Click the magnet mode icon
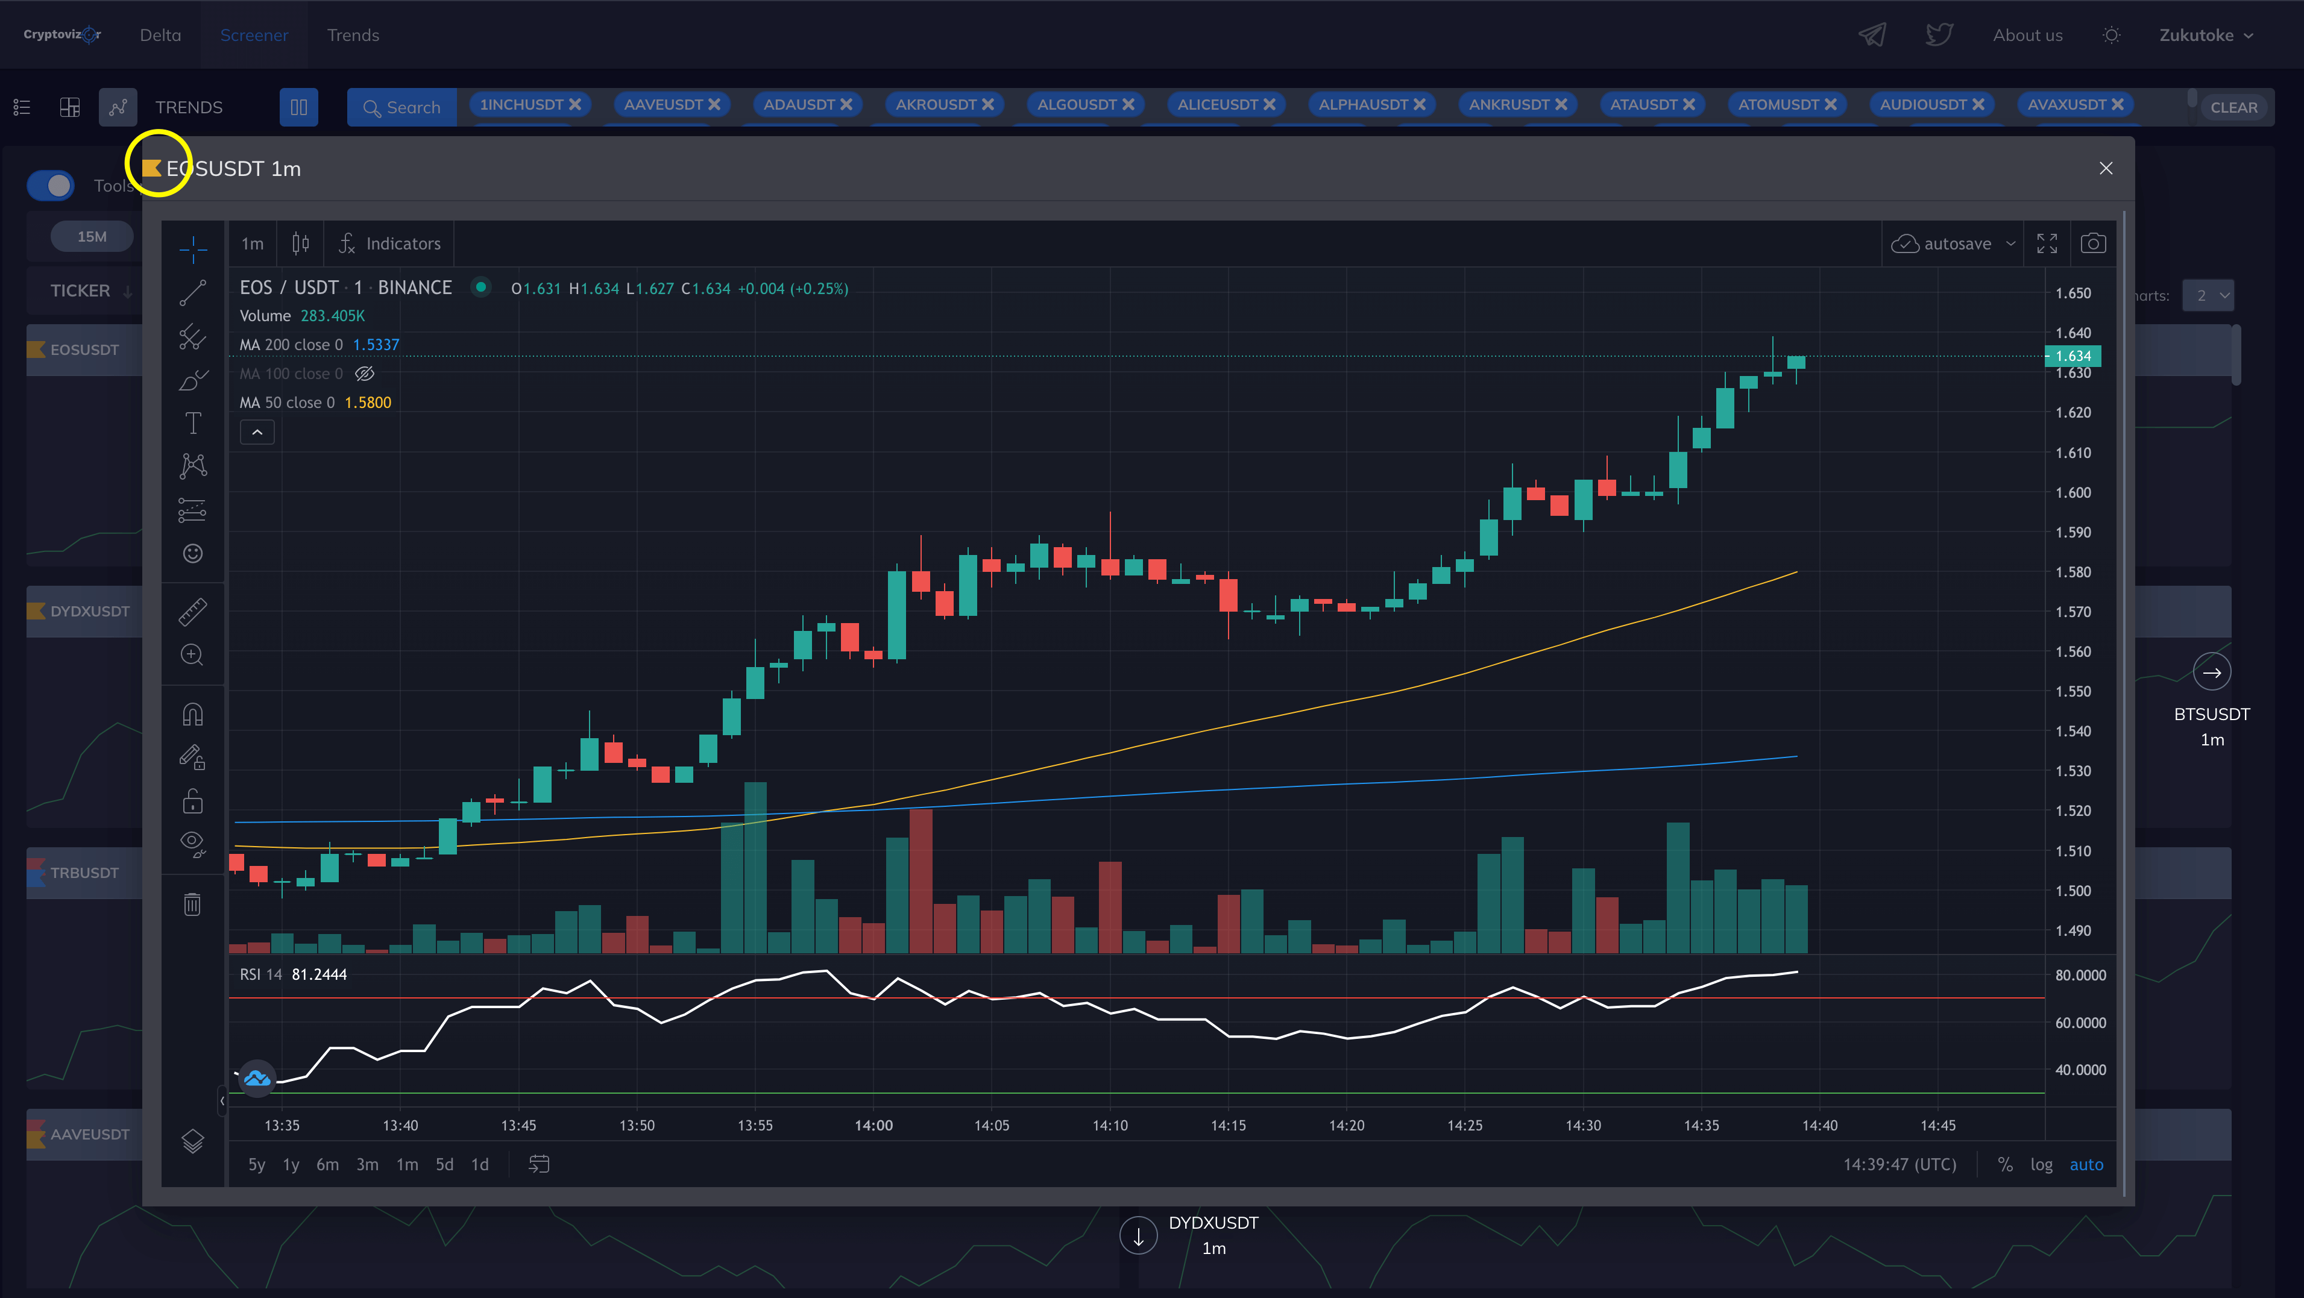This screenshot has width=2304, height=1298. (192, 714)
